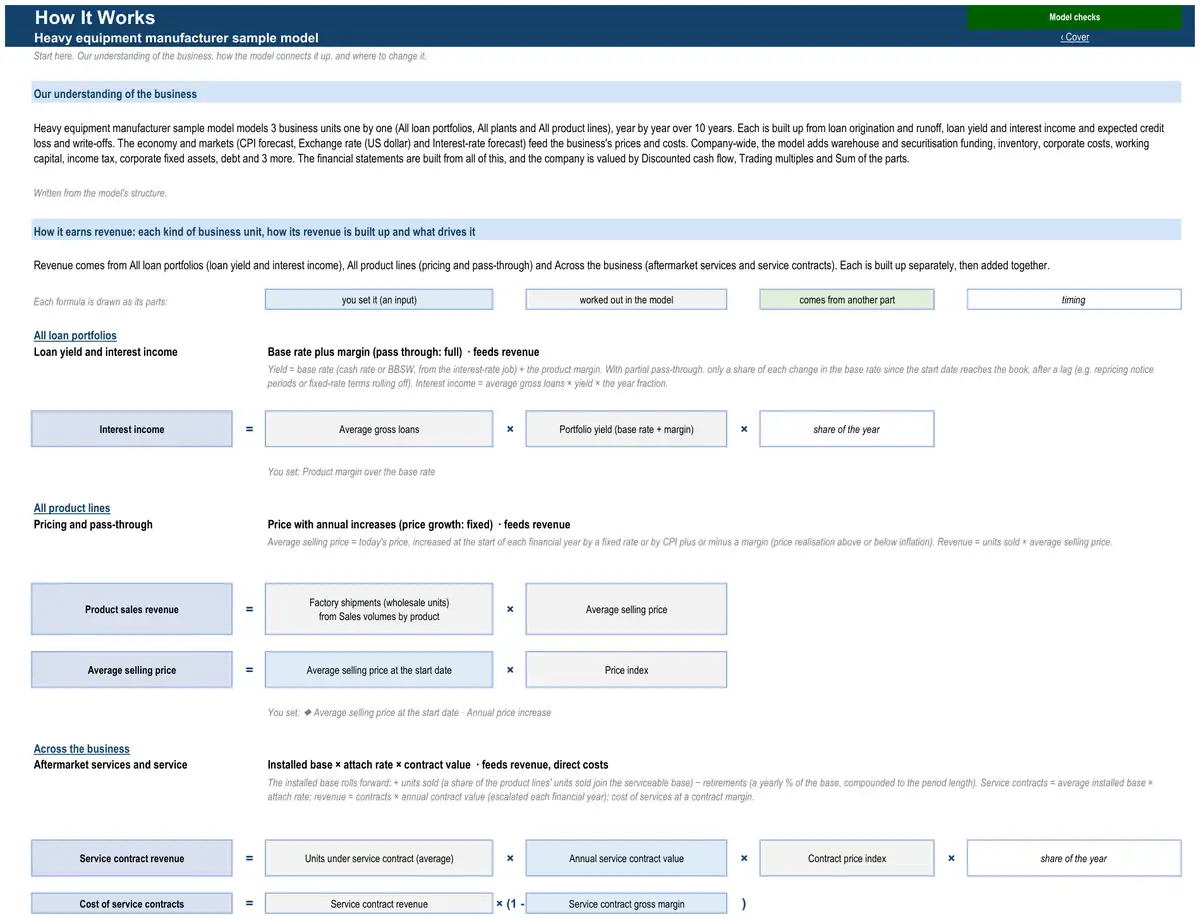
Task: Select the bold Service contract revenue label box
Action: coord(132,858)
